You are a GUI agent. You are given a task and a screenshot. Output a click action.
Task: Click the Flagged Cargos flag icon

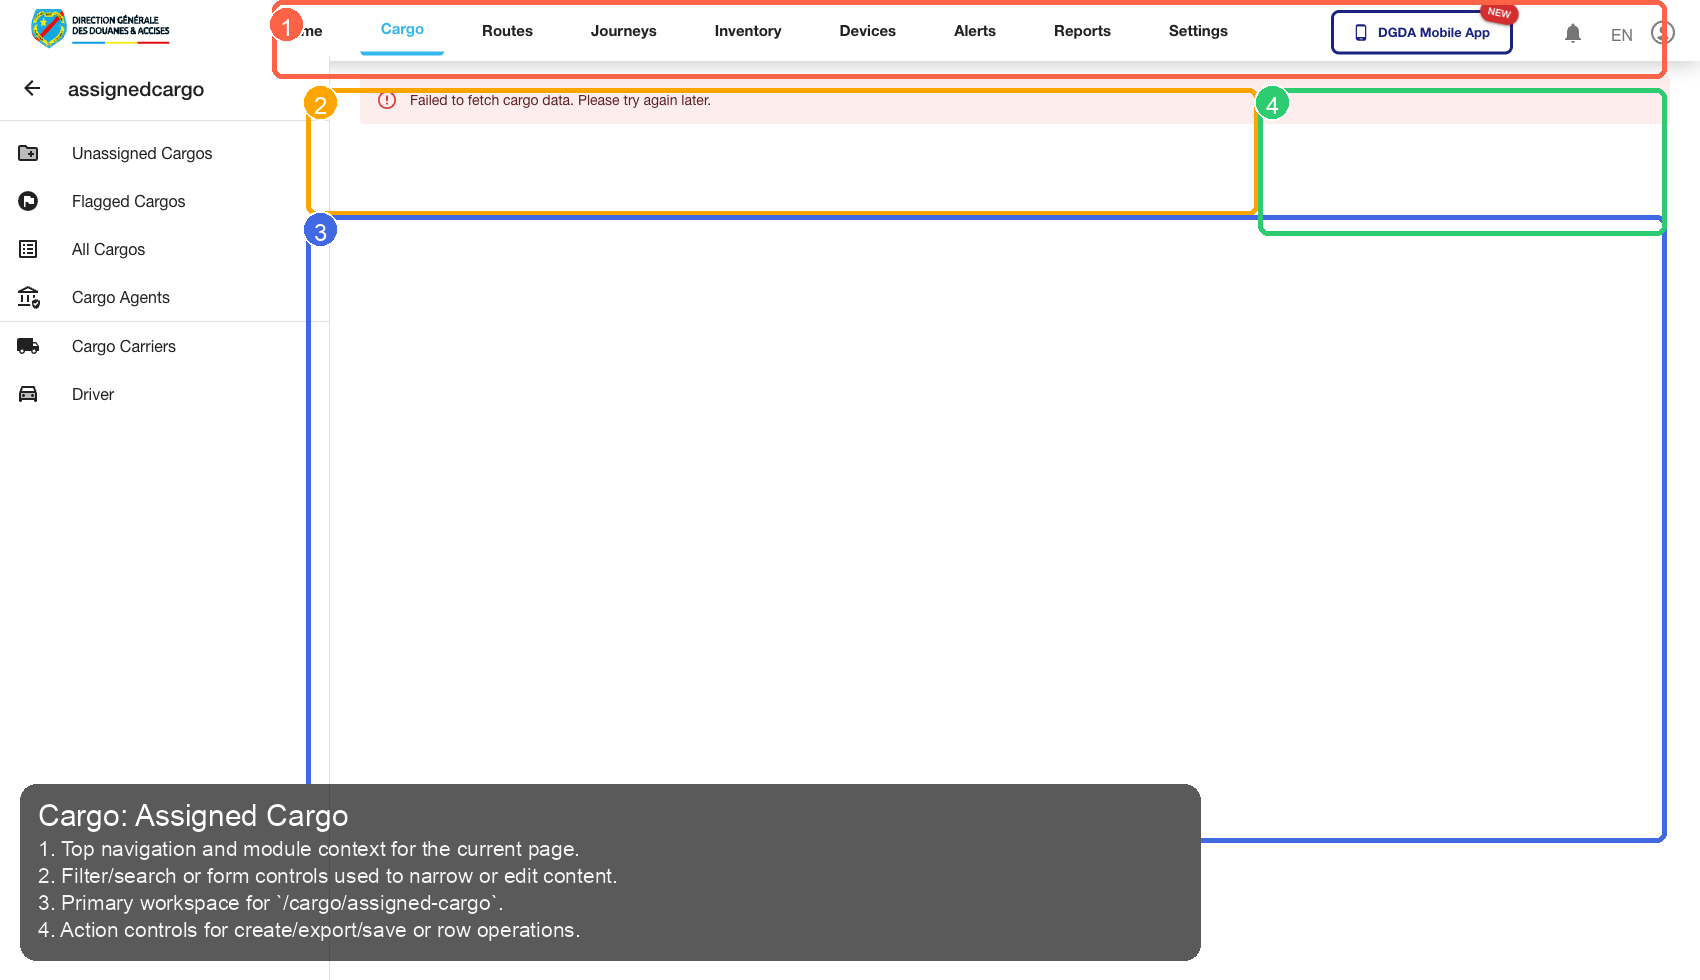pyautogui.click(x=28, y=201)
